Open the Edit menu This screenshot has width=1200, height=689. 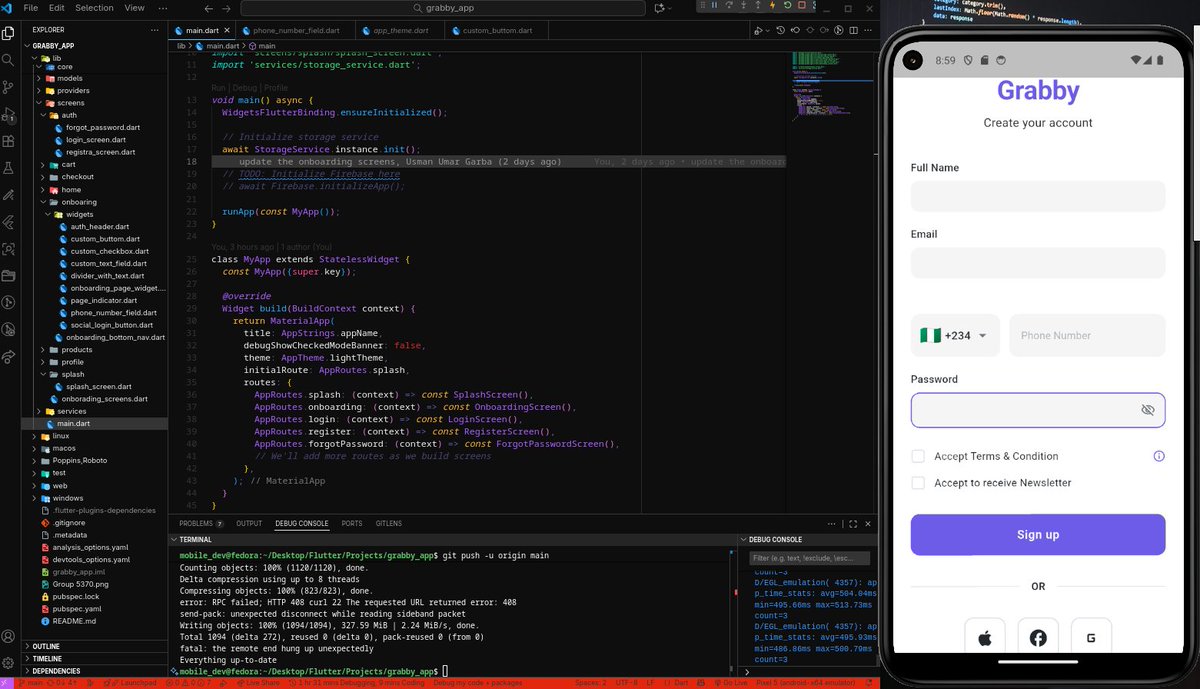click(57, 8)
